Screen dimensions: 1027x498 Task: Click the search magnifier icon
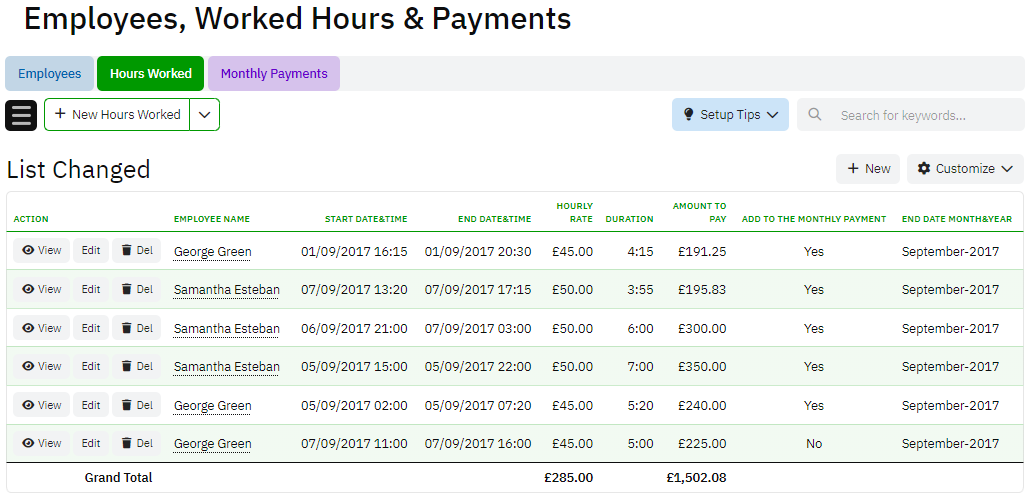point(815,115)
